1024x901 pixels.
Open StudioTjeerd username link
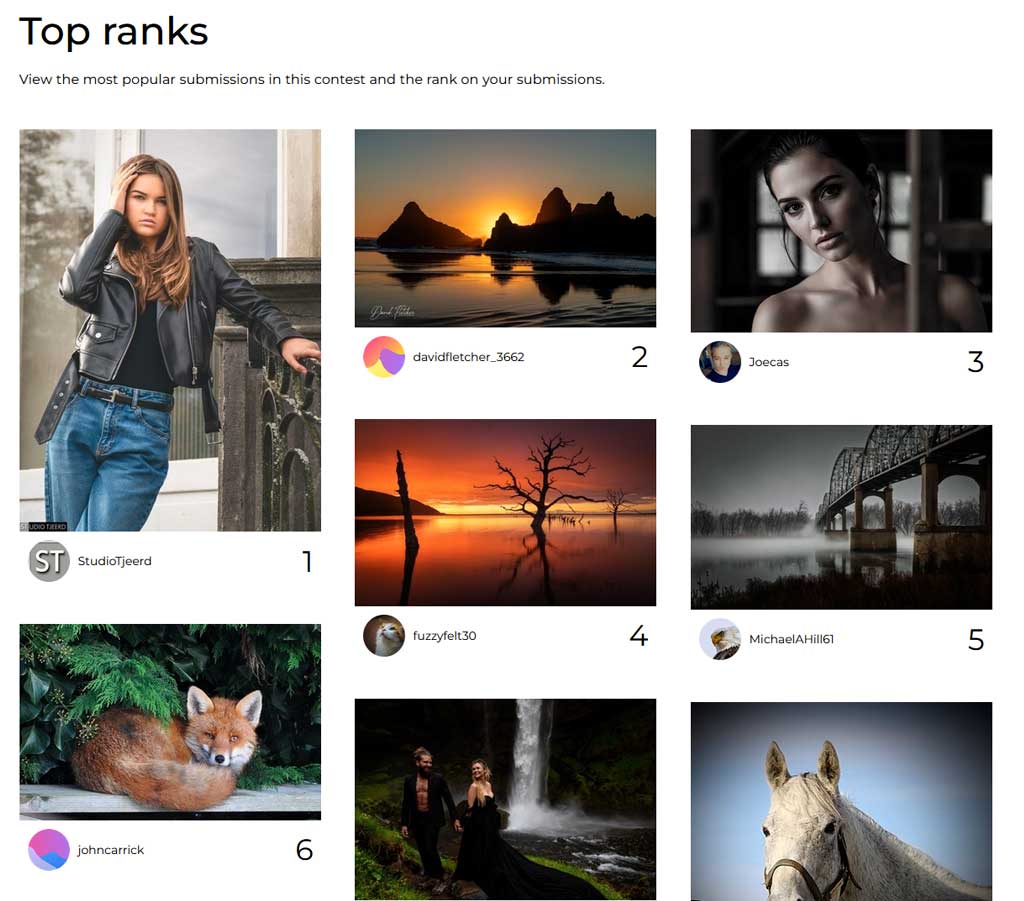(x=114, y=561)
